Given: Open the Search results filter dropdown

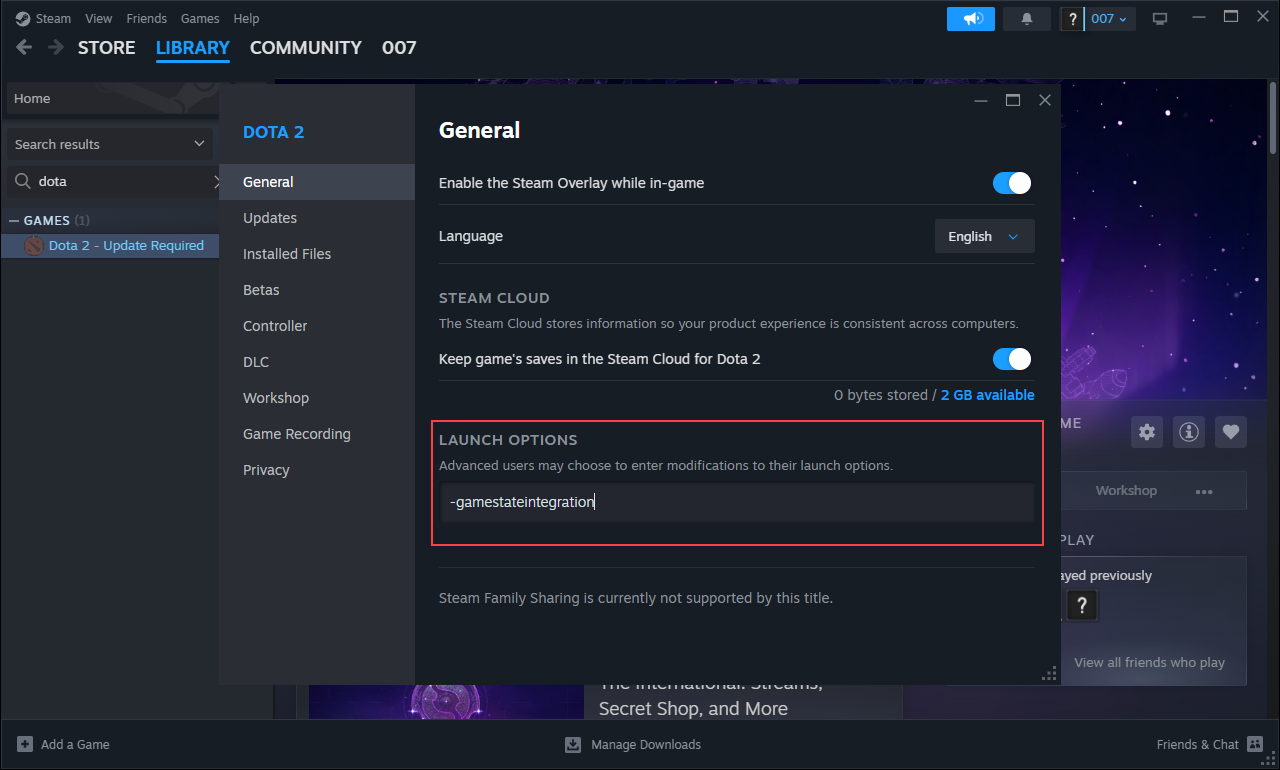Looking at the screenshot, I should tap(111, 144).
